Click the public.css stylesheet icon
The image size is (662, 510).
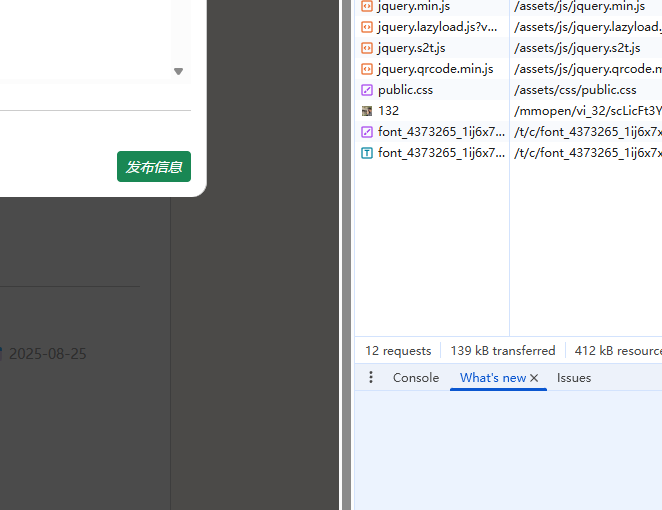tap(367, 90)
